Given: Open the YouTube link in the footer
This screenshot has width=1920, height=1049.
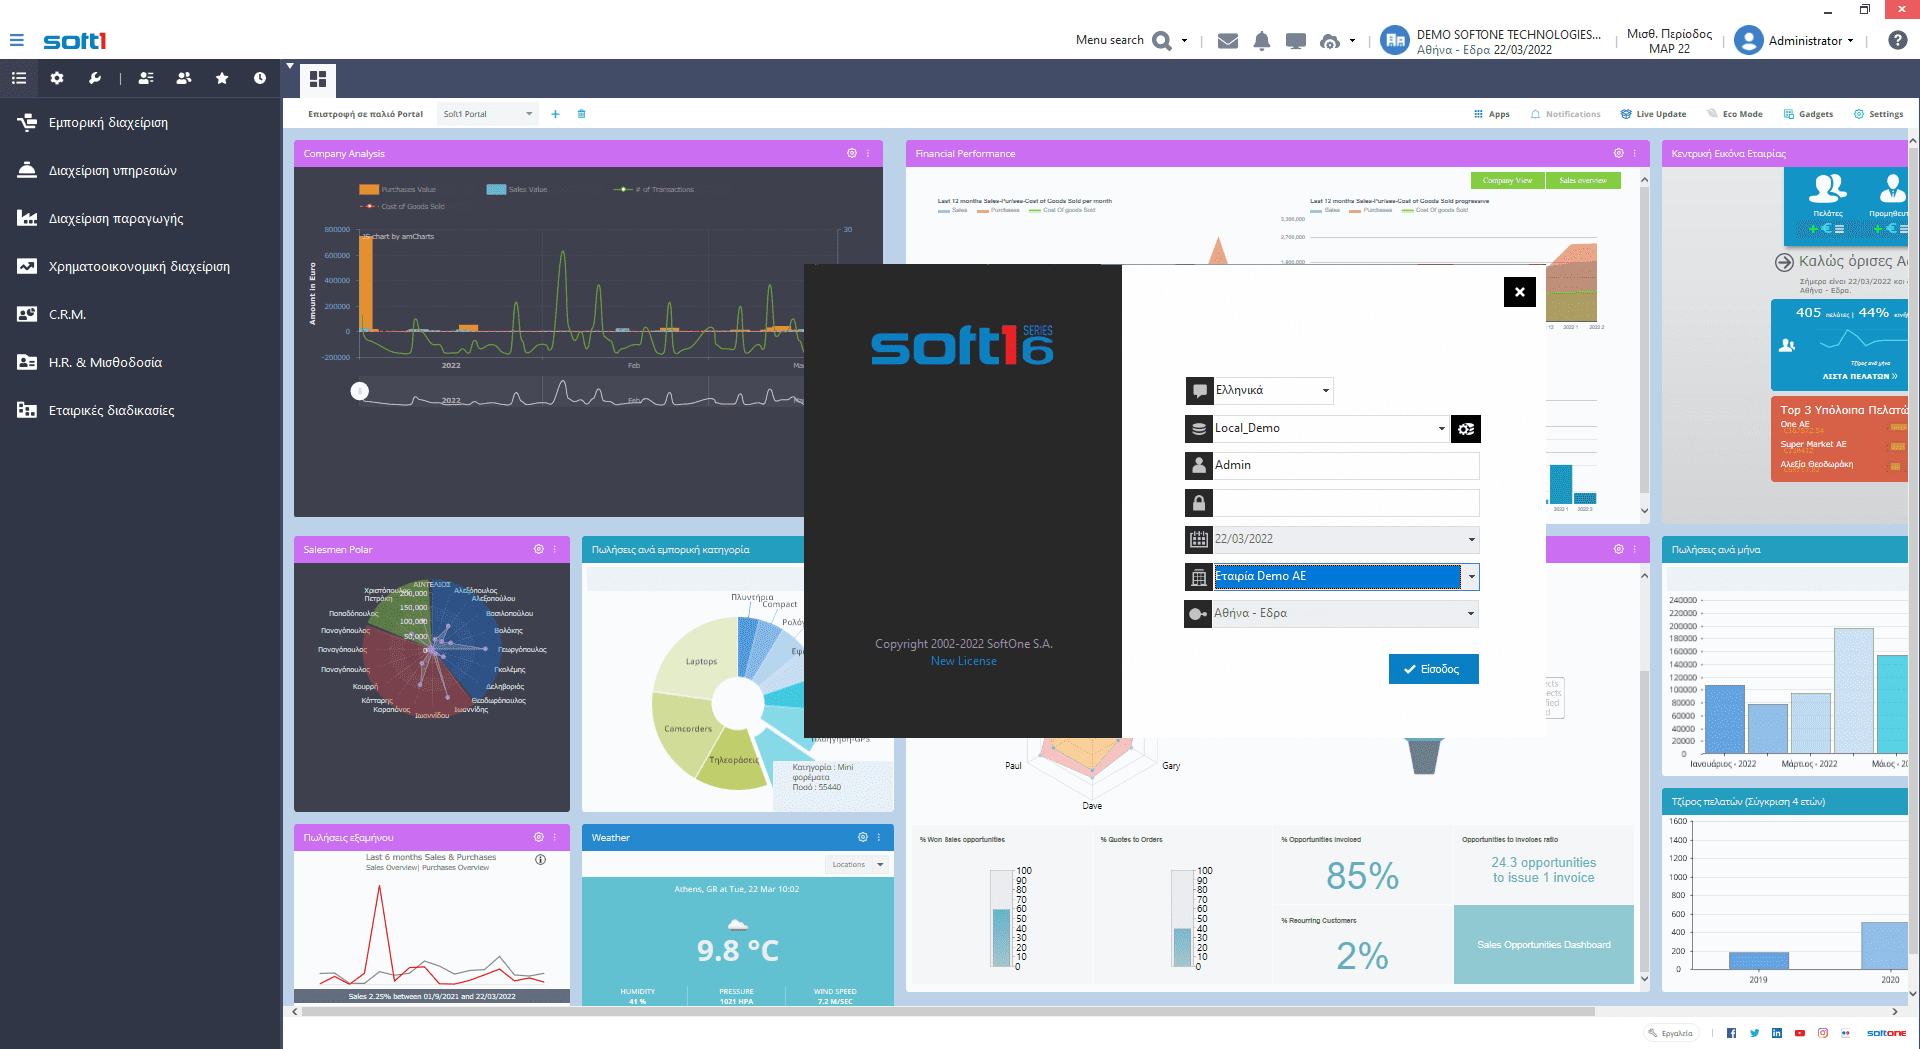Looking at the screenshot, I should [1800, 1033].
